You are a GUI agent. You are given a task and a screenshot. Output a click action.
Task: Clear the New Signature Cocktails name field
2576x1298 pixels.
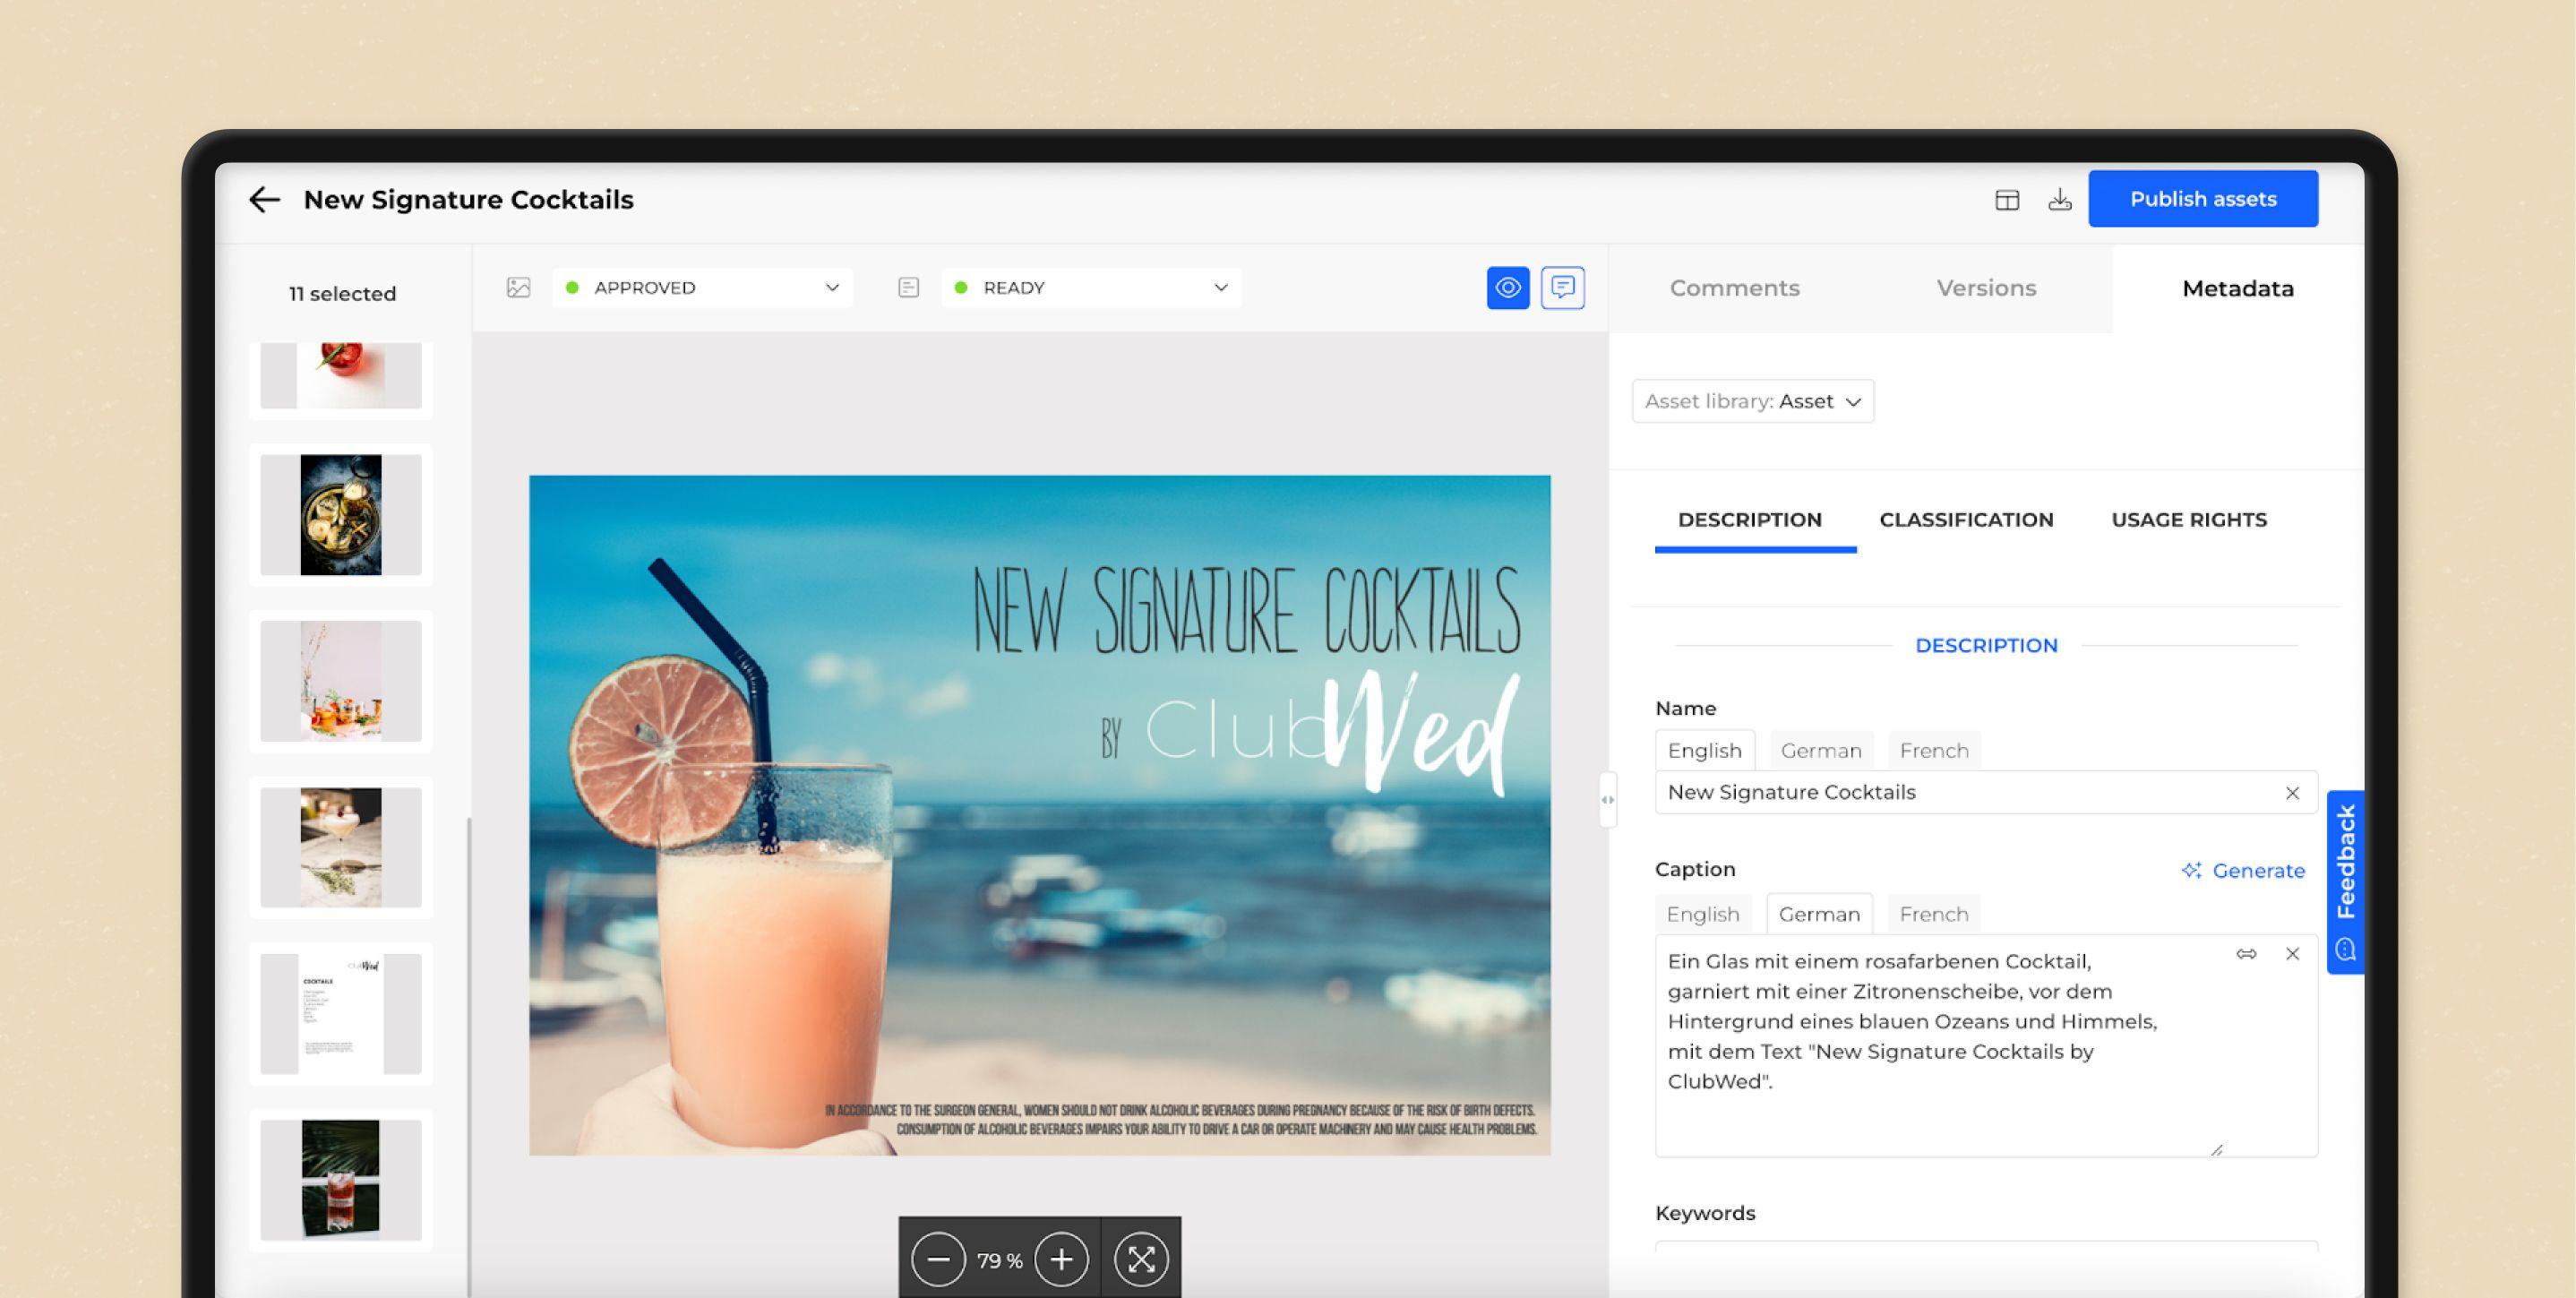point(2292,792)
